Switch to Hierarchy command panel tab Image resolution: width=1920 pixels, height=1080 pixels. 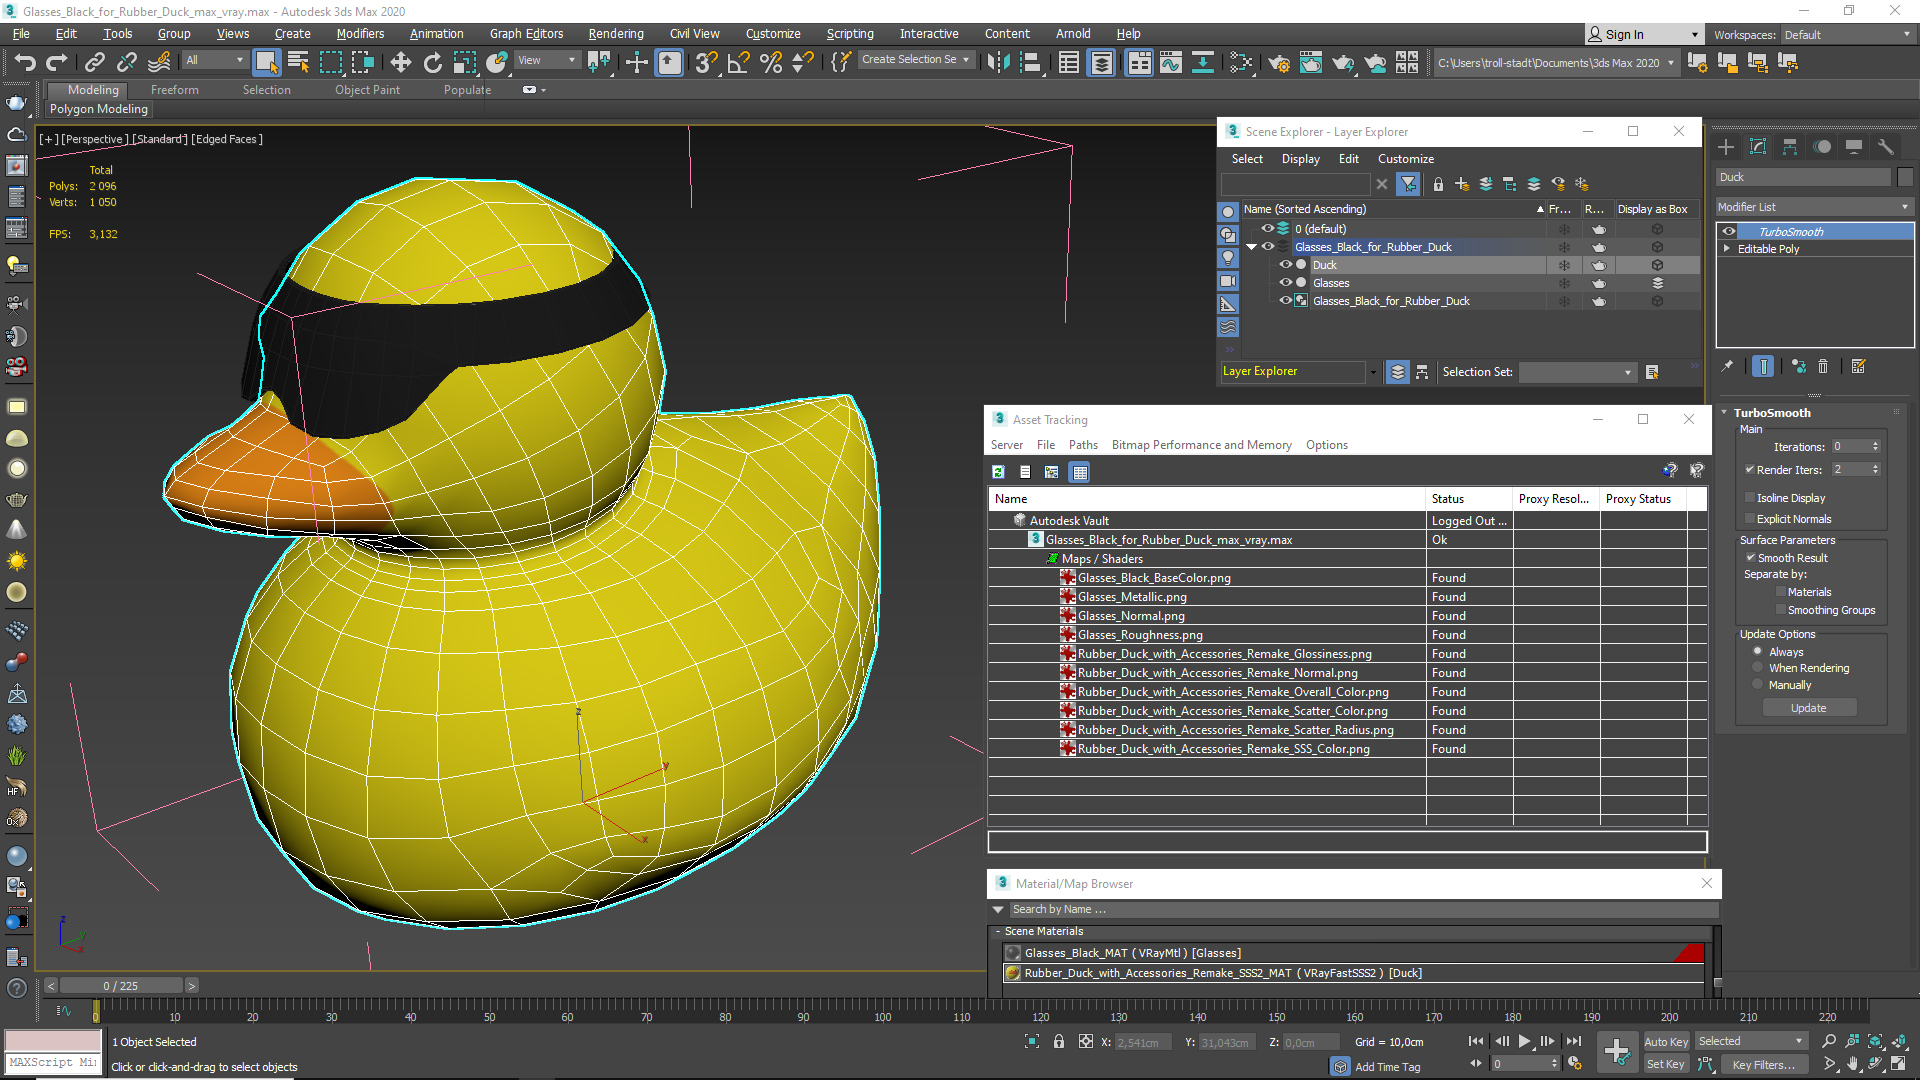point(1789,147)
